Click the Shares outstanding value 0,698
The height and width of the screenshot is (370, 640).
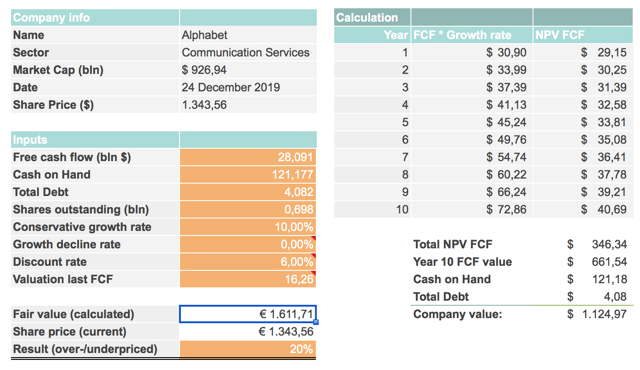(248, 209)
